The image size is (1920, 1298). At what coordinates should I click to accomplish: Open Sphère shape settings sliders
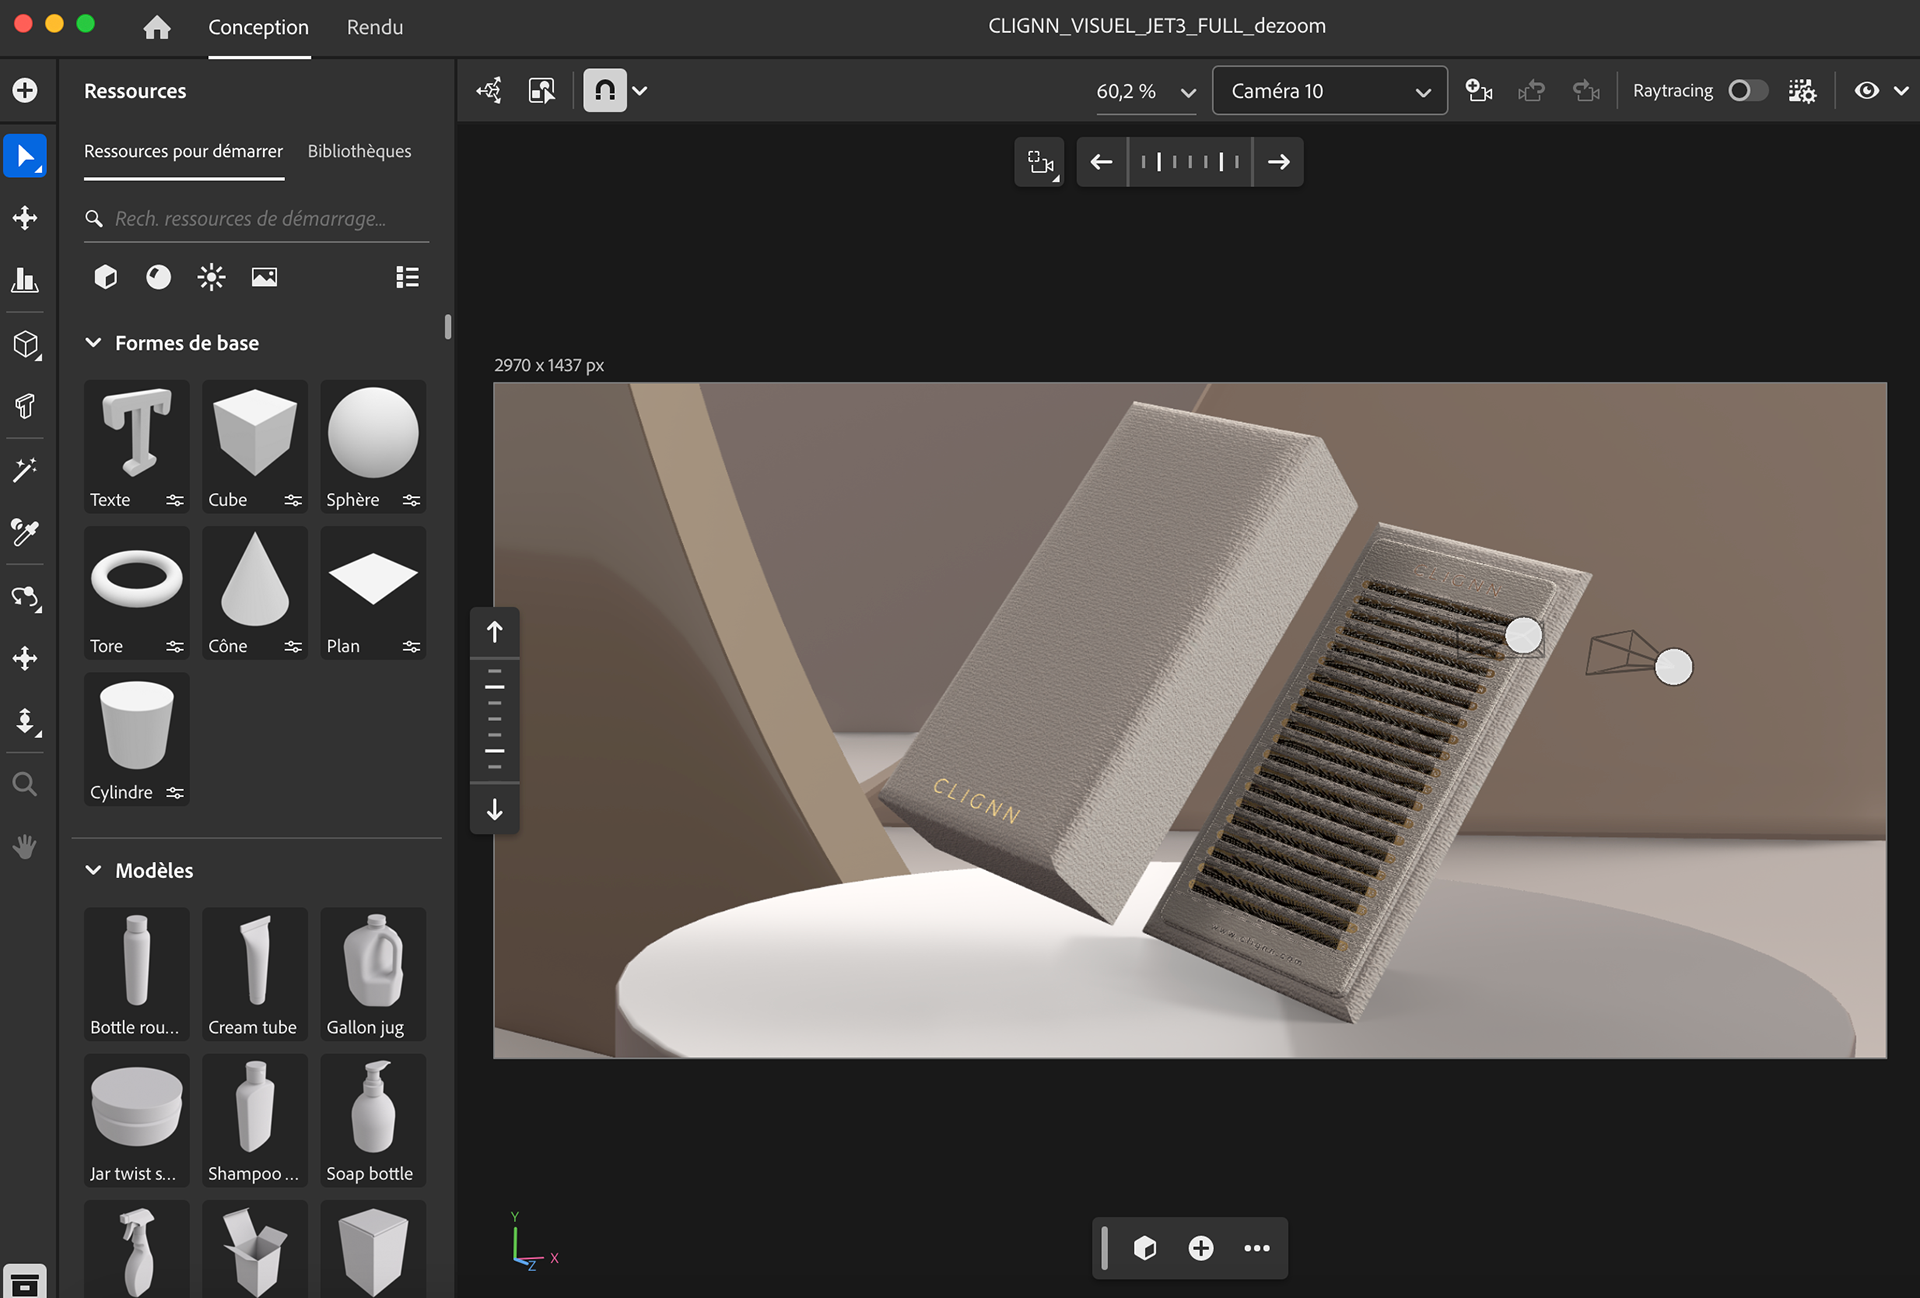[x=411, y=500]
